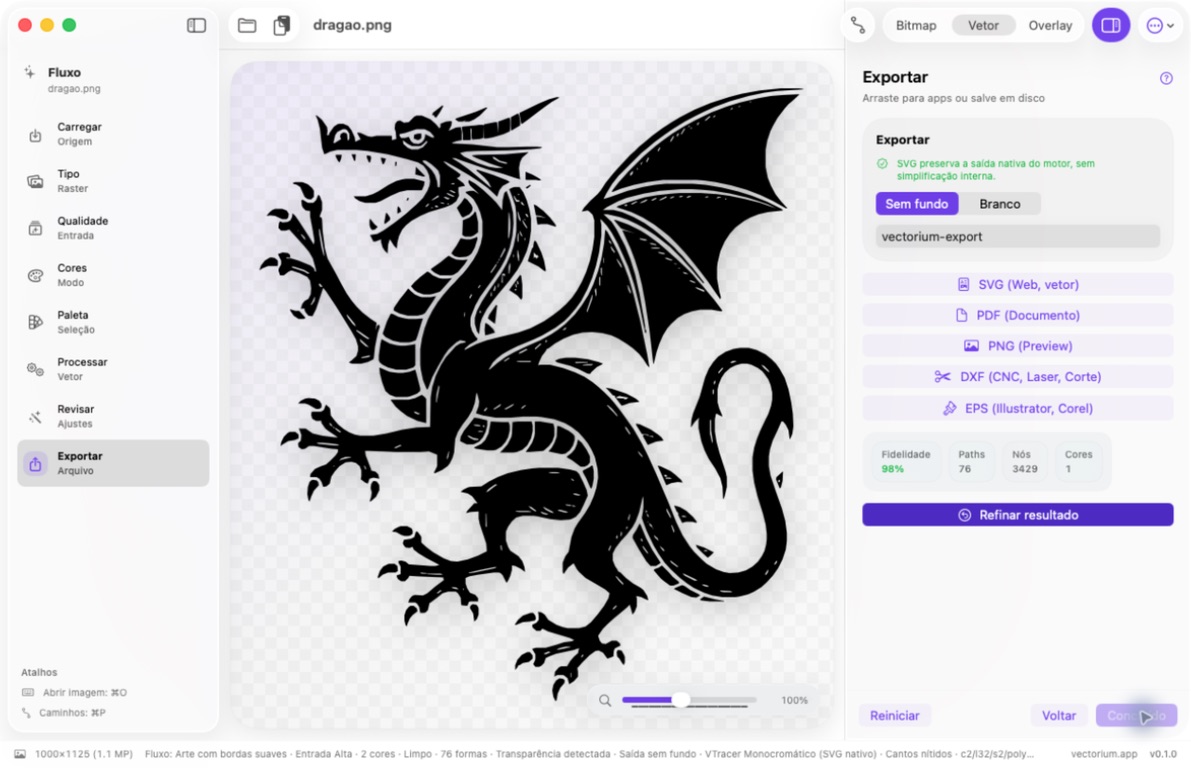Export as EPS (Illustrator, Corel)
Screen dimensions: 1191x768
(1018, 408)
